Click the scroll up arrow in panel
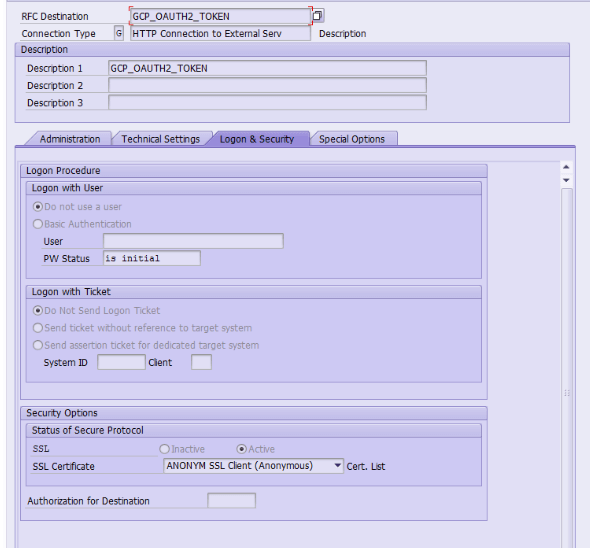This screenshot has height=548, width=590. pyautogui.click(x=566, y=167)
